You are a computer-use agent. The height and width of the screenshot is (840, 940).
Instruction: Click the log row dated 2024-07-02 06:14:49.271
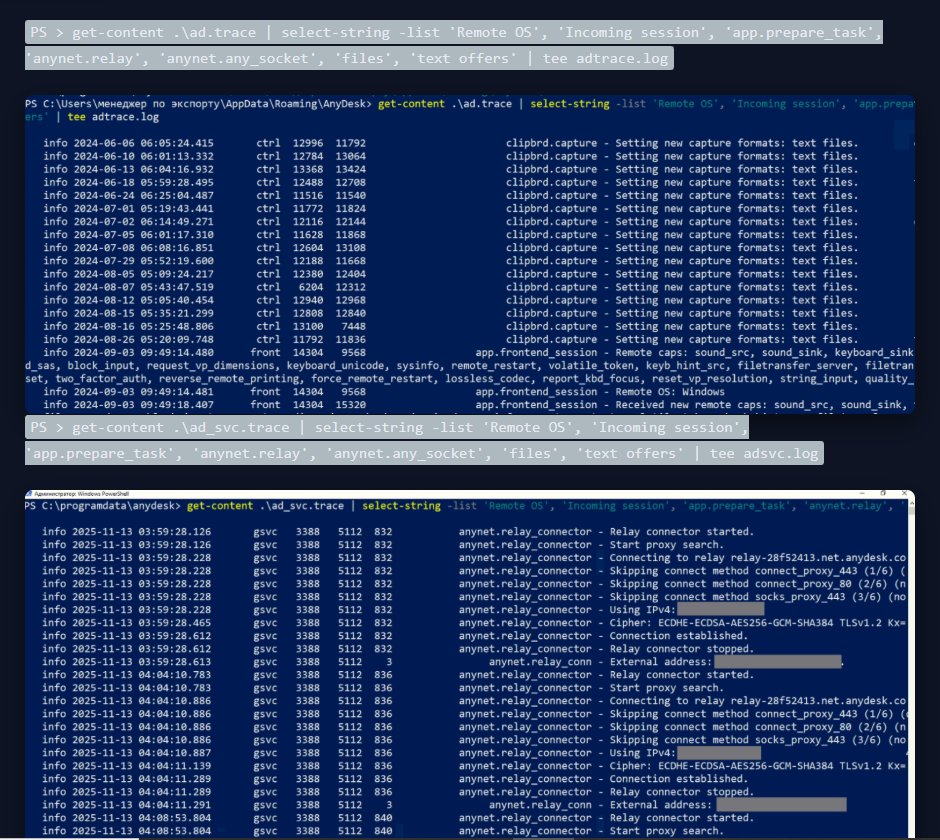pyautogui.click(x=451, y=222)
